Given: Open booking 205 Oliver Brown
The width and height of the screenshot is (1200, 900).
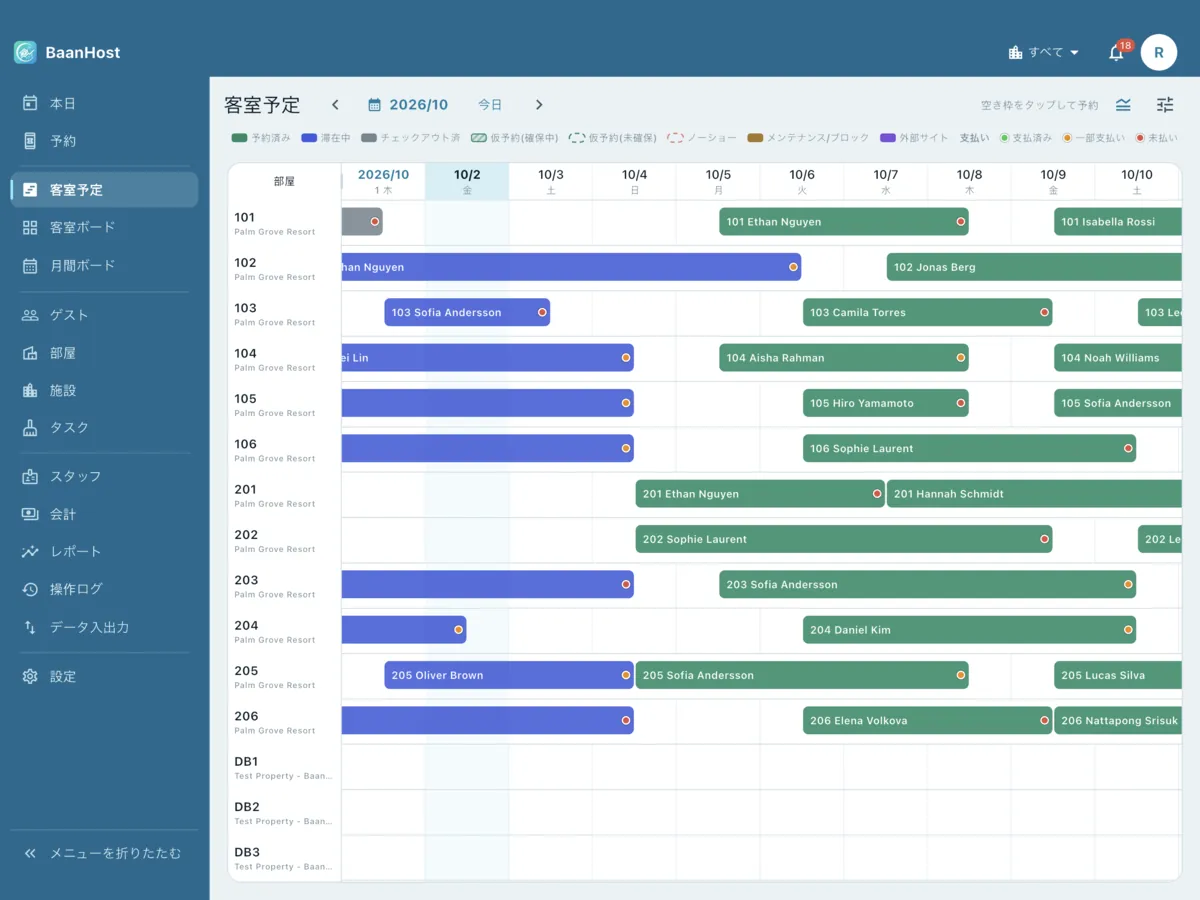Looking at the screenshot, I should coord(509,675).
